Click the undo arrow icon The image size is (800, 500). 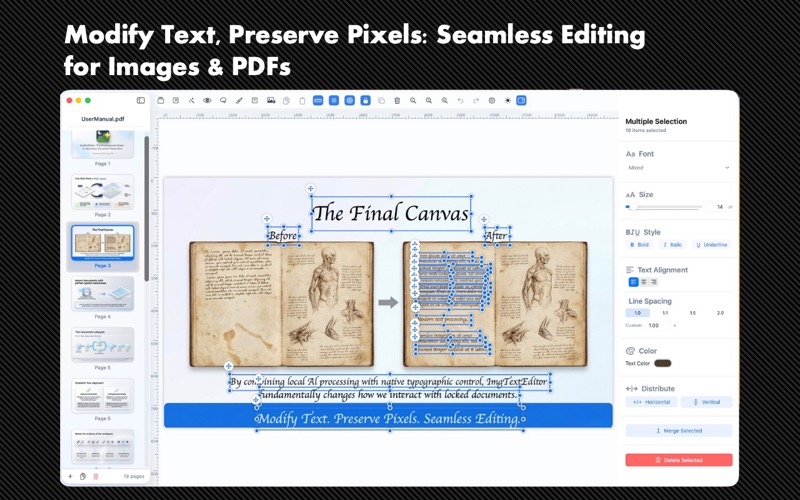[x=460, y=101]
